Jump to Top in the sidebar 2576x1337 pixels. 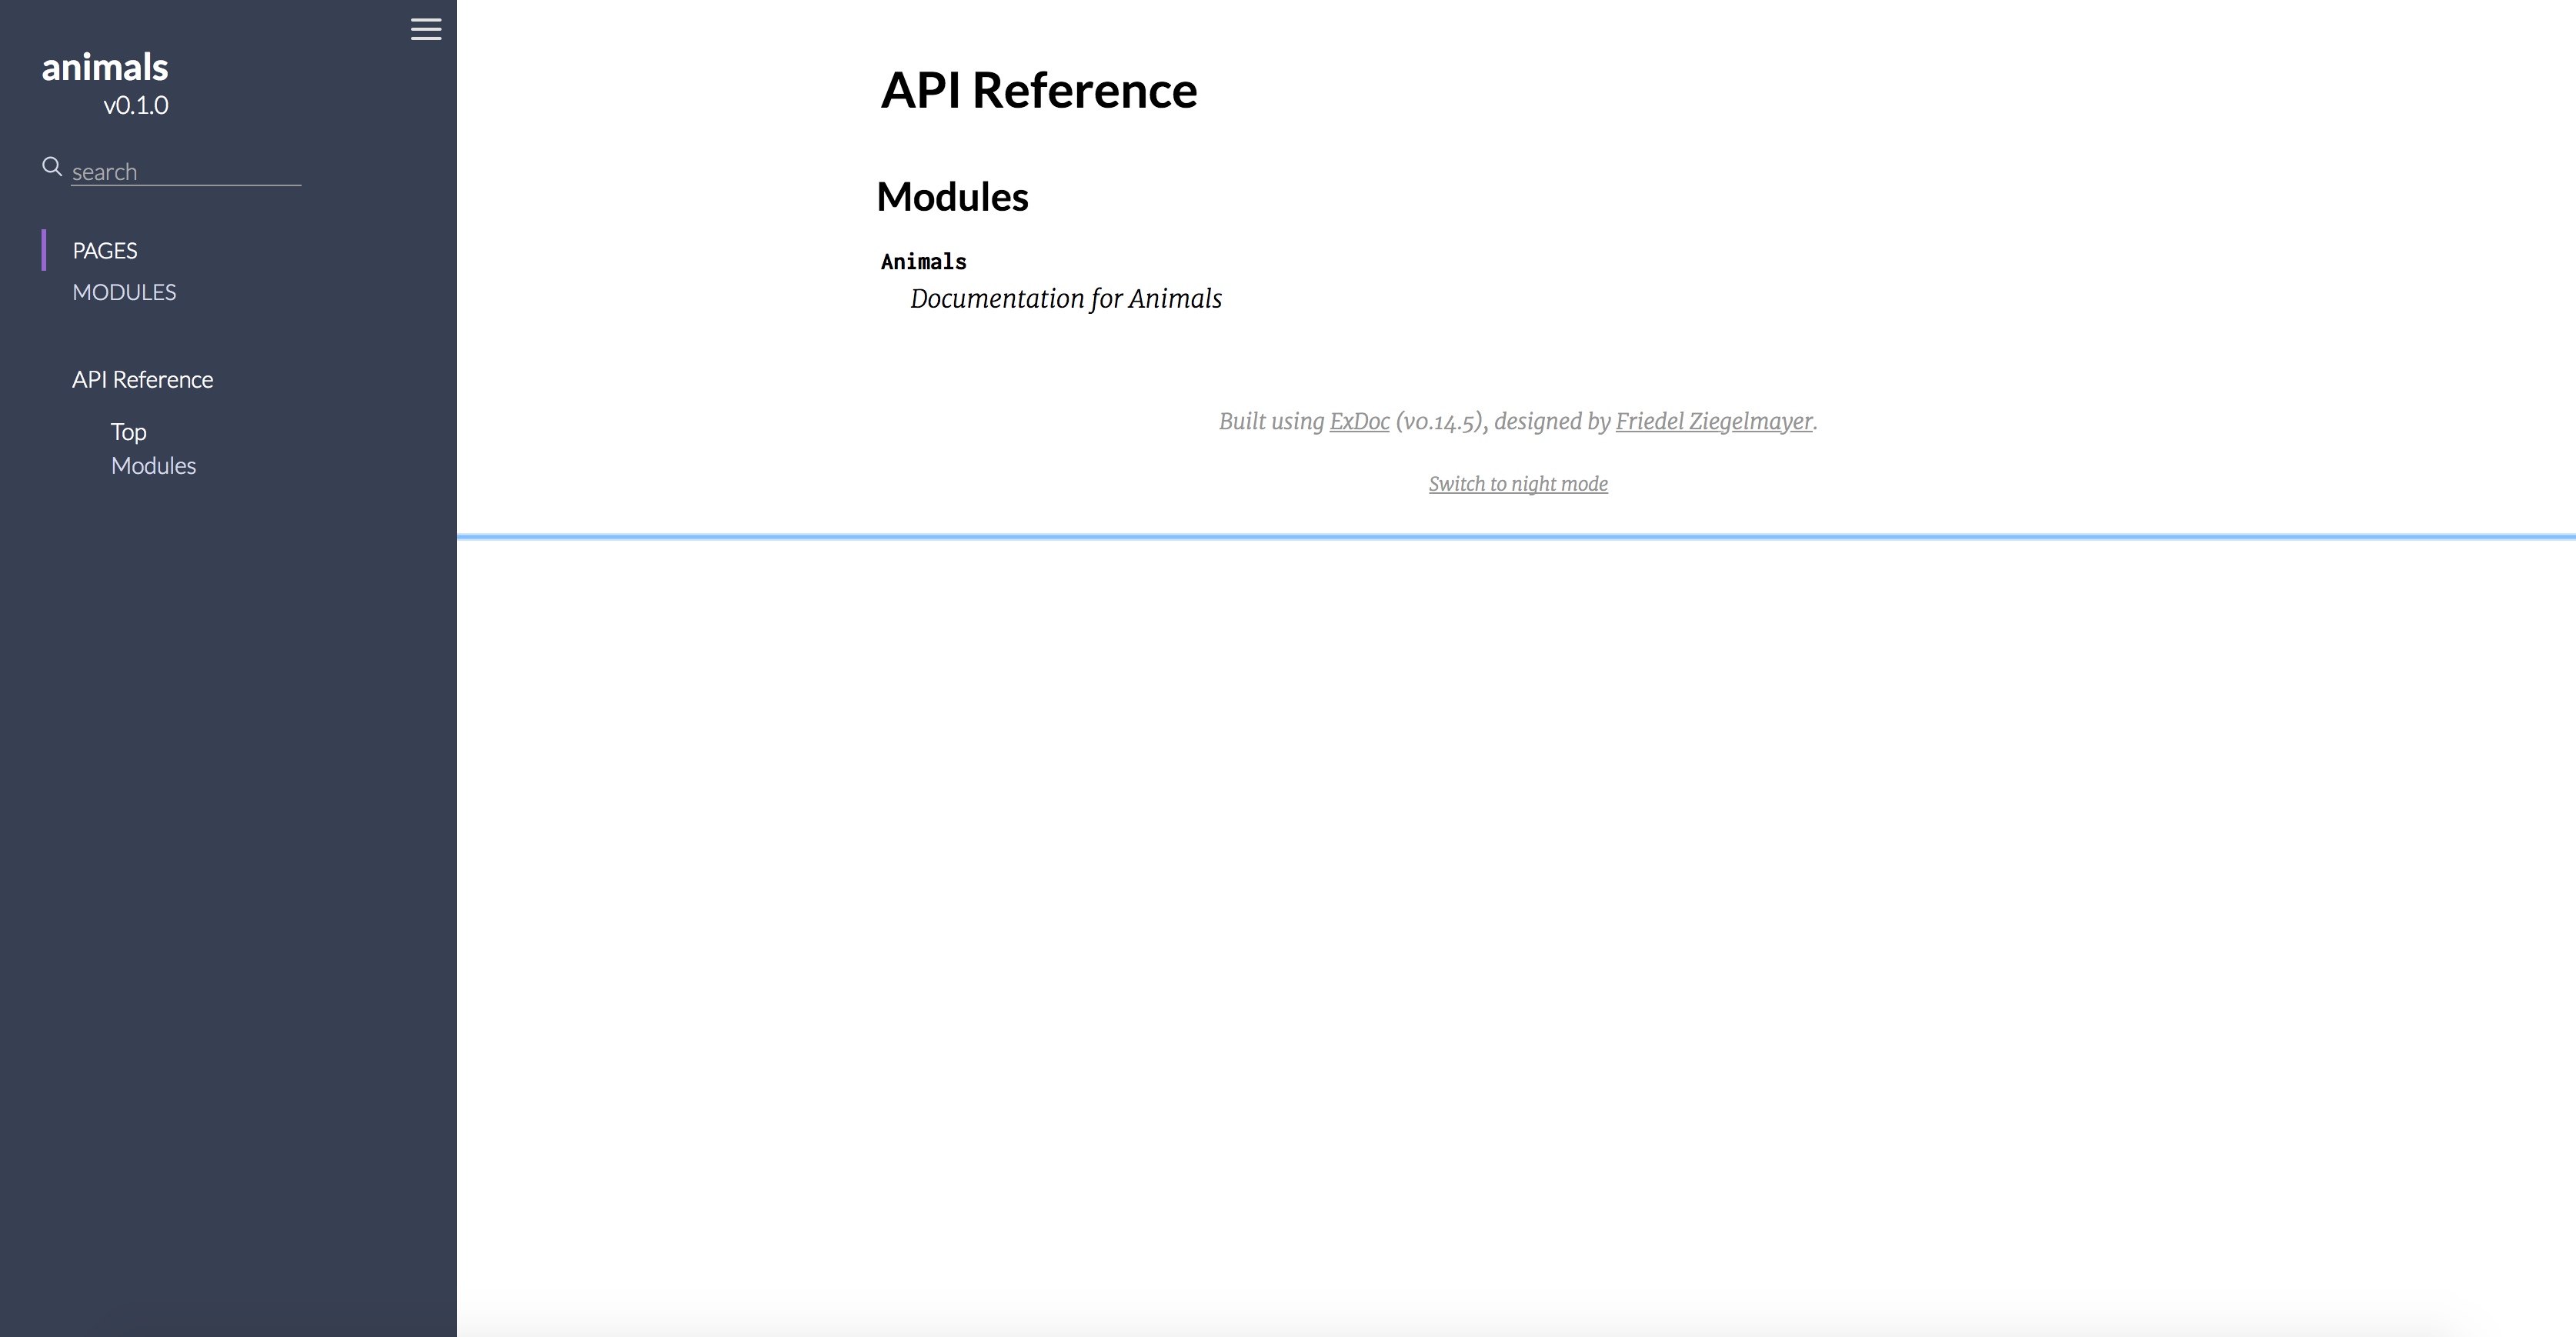tap(128, 431)
